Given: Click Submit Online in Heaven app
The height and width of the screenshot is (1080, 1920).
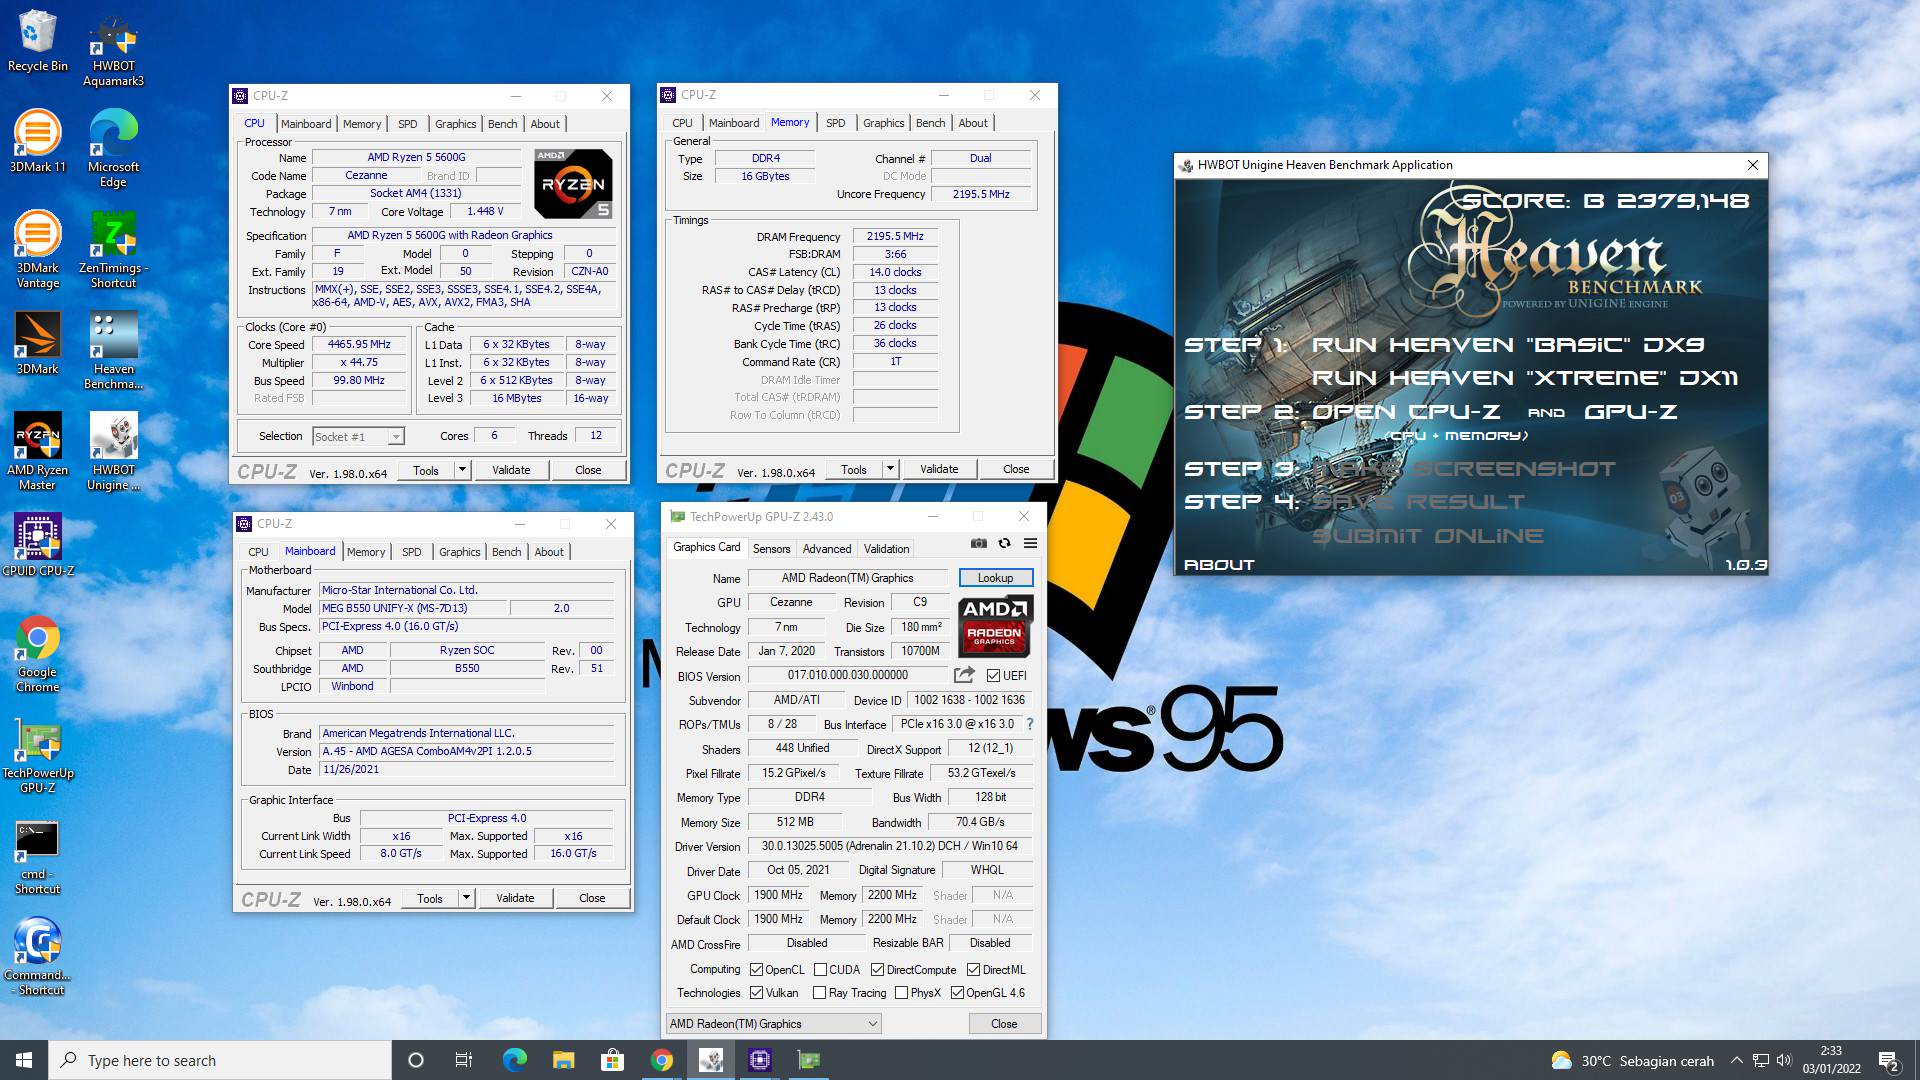Looking at the screenshot, I should coord(1428,535).
